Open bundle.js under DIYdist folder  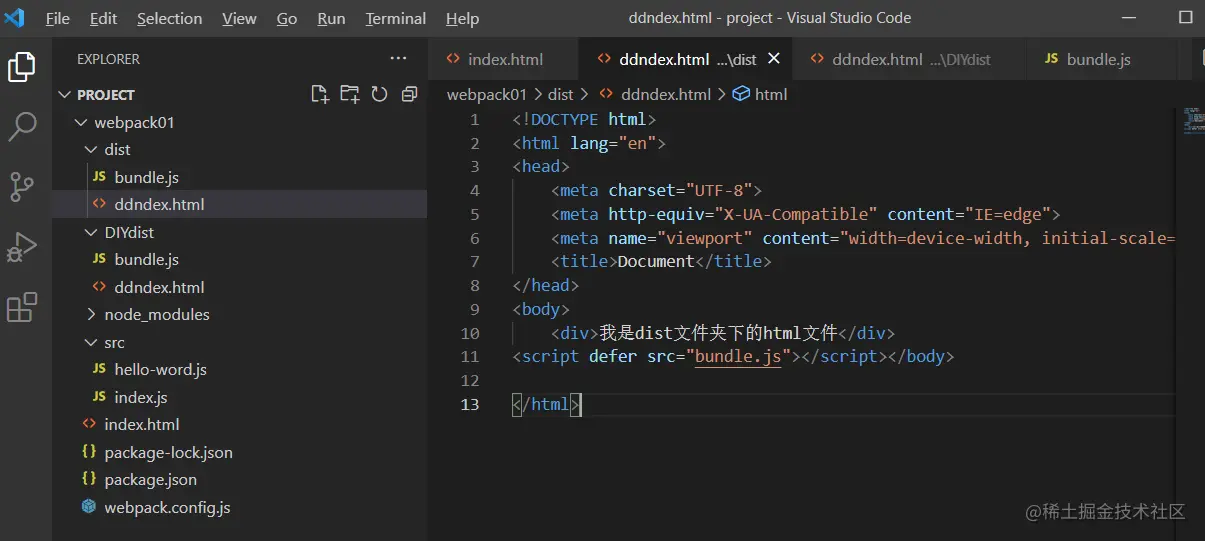240,259
